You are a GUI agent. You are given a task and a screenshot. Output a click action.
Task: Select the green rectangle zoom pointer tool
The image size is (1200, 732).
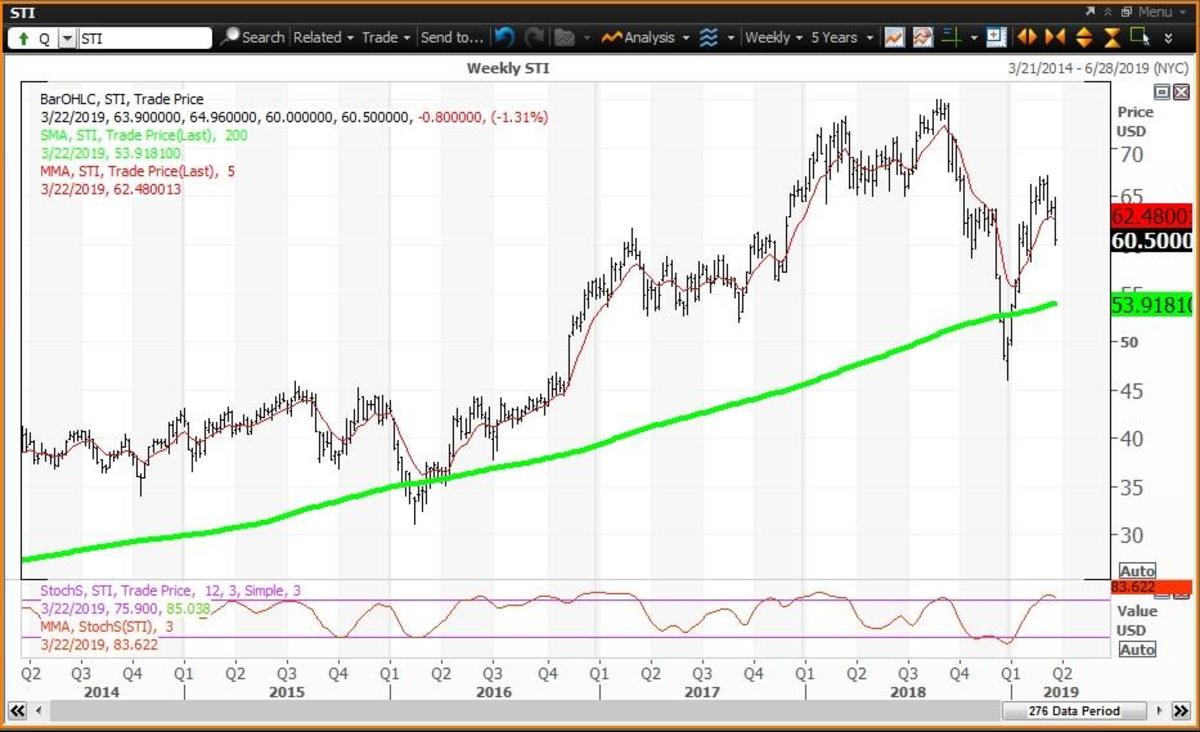1138,38
